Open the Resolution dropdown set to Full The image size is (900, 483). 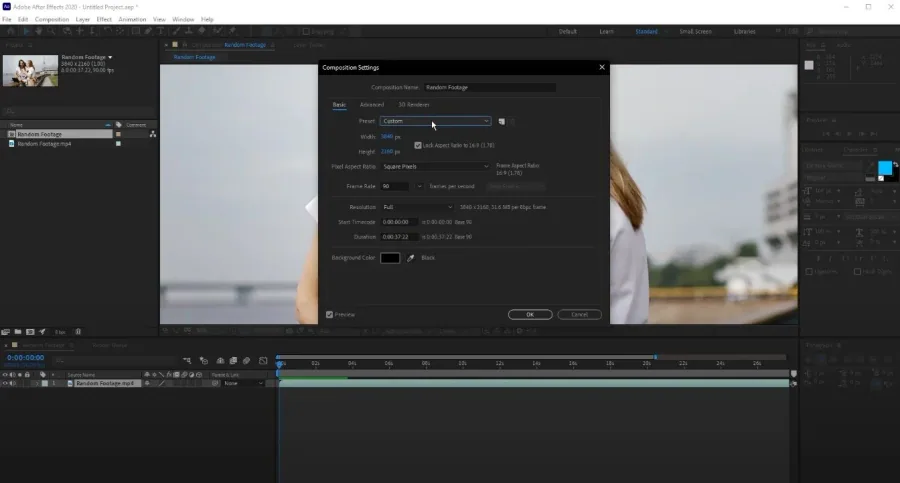point(417,207)
